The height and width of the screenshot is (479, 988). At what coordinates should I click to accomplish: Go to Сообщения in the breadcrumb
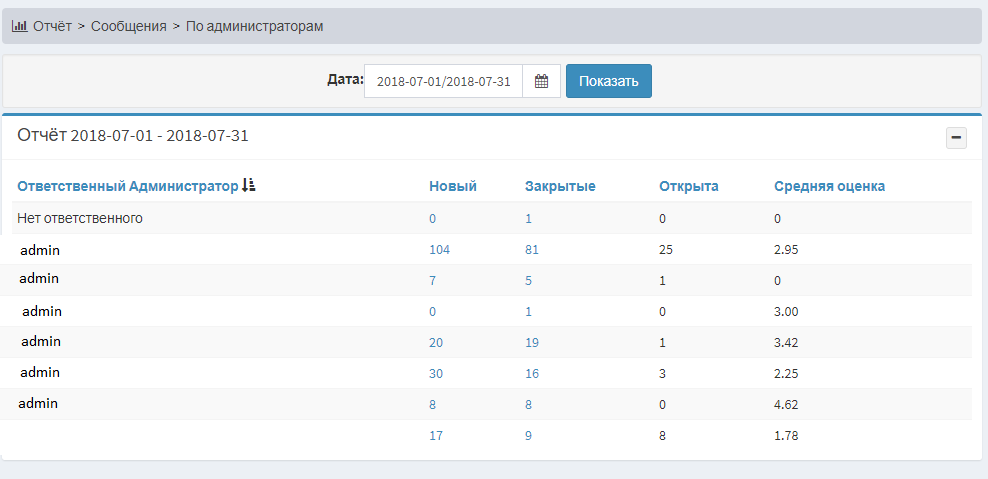click(x=128, y=26)
